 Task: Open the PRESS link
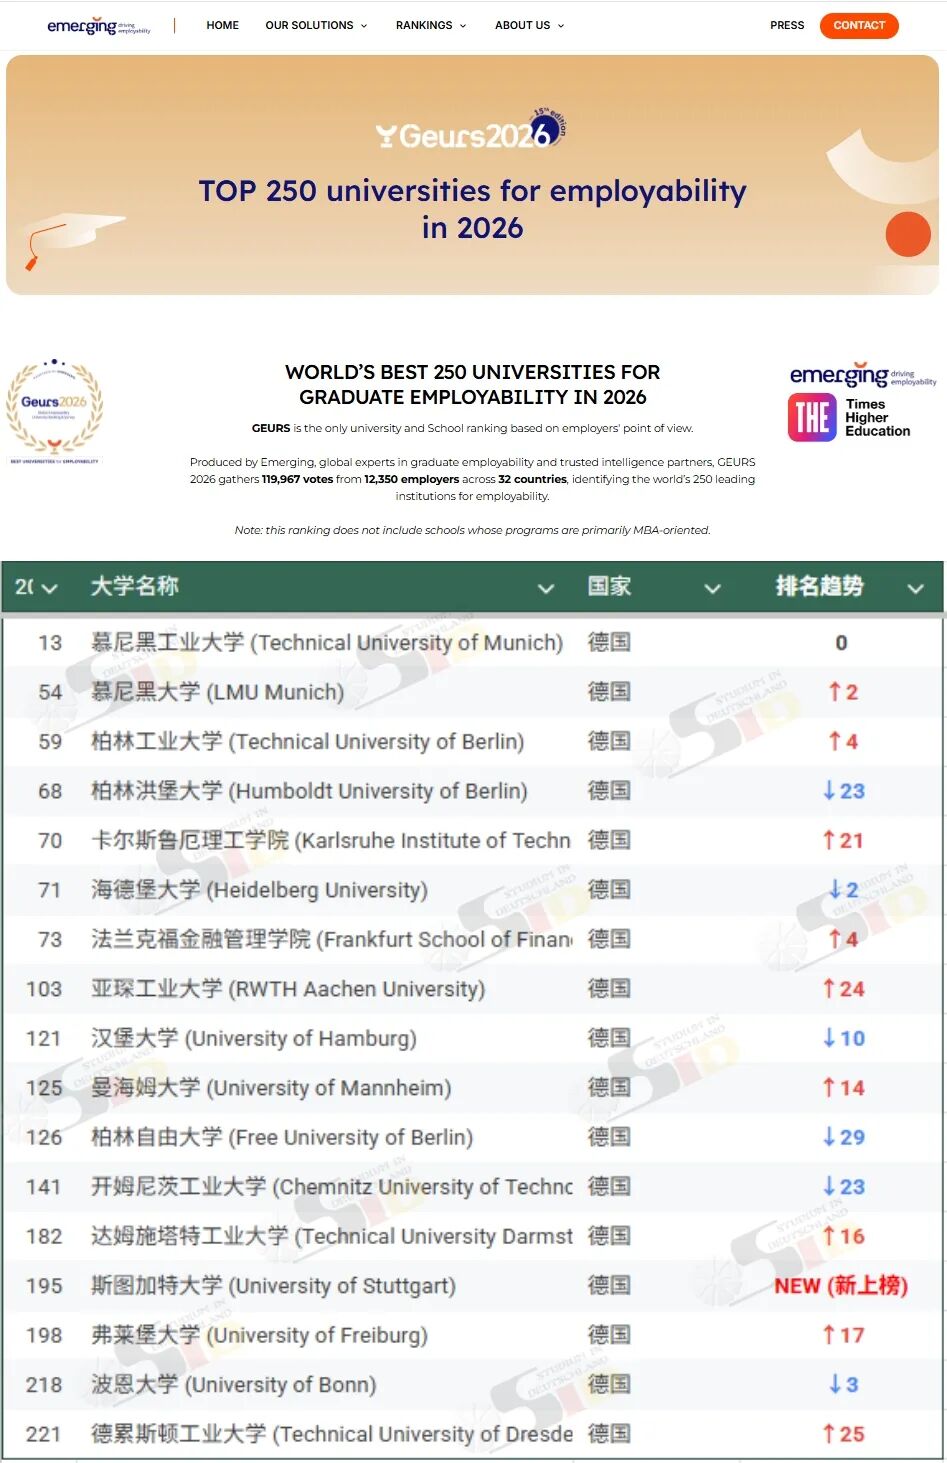coord(786,25)
